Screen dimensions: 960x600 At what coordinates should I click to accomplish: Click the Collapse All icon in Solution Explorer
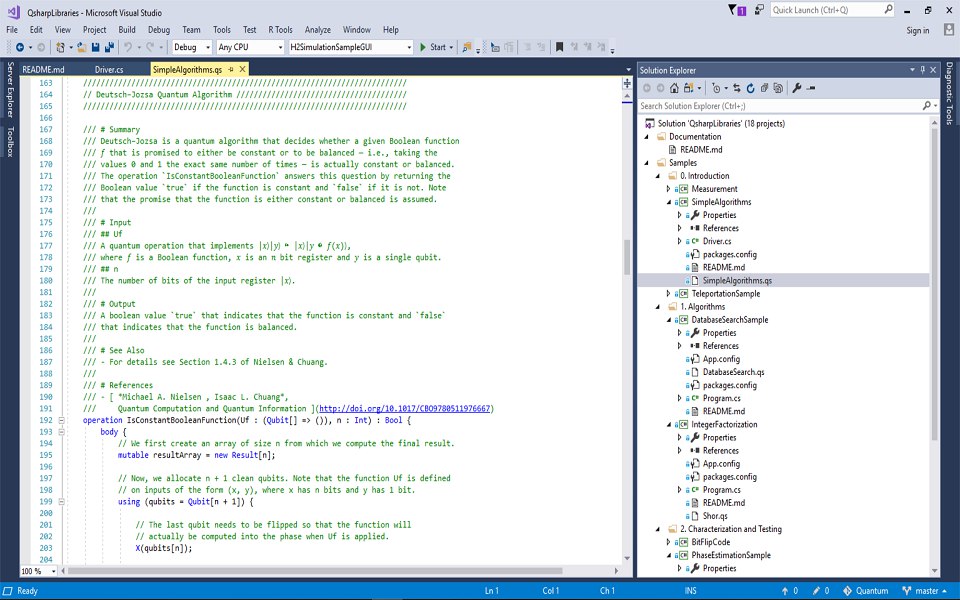point(764,88)
